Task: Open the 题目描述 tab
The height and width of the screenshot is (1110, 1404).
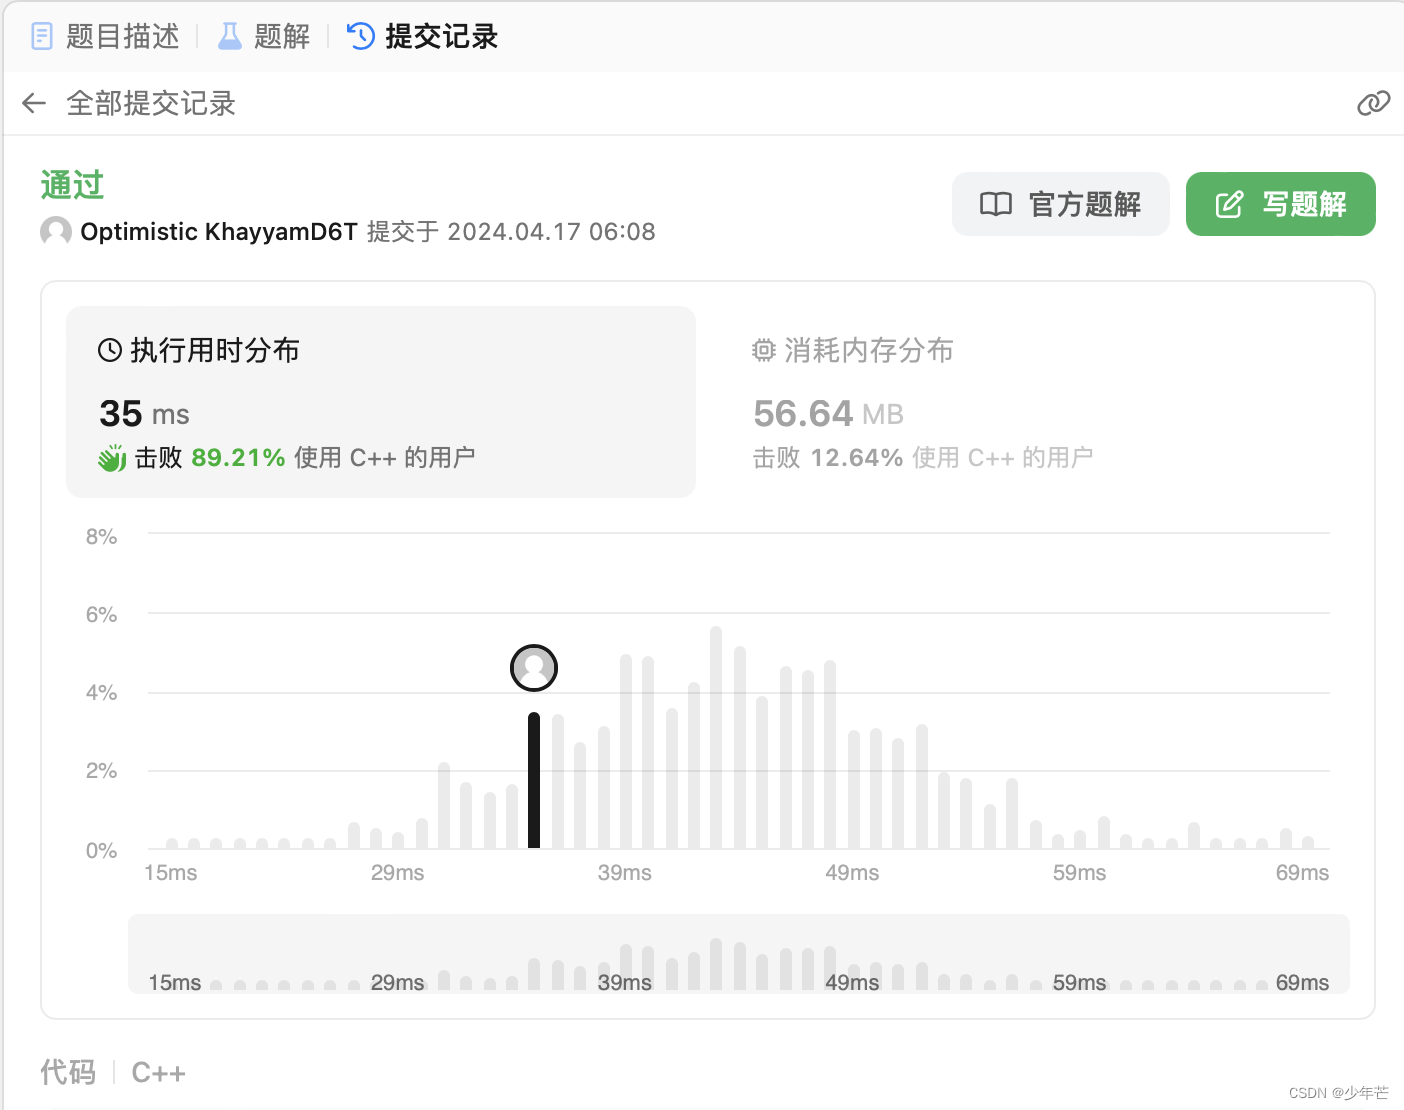Action: coord(105,37)
